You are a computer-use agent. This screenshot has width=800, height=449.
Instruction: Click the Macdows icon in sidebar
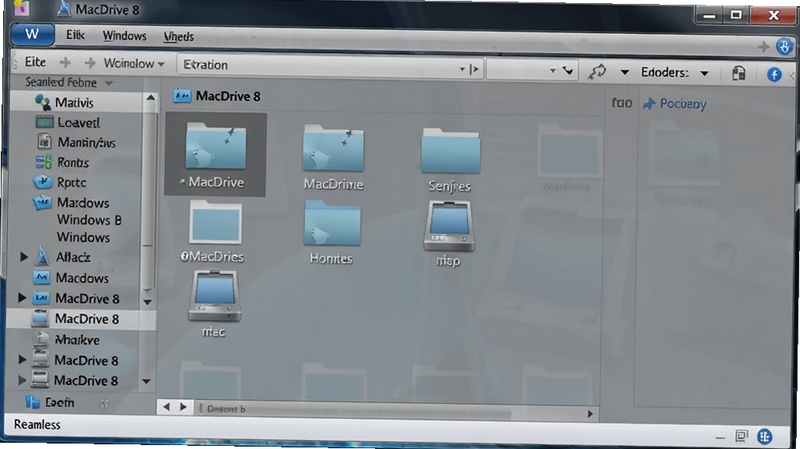tap(41, 278)
